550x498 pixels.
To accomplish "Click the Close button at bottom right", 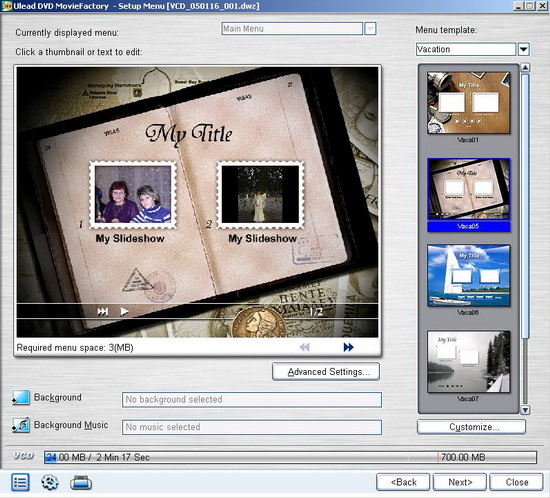I will pyautogui.click(x=517, y=482).
